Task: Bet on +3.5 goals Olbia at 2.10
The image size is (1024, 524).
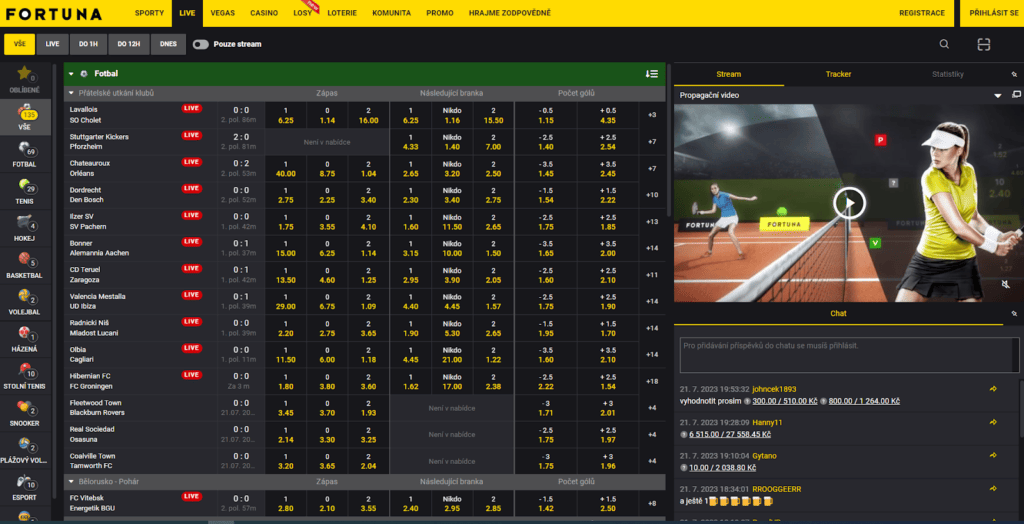Action: pyautogui.click(x=607, y=355)
